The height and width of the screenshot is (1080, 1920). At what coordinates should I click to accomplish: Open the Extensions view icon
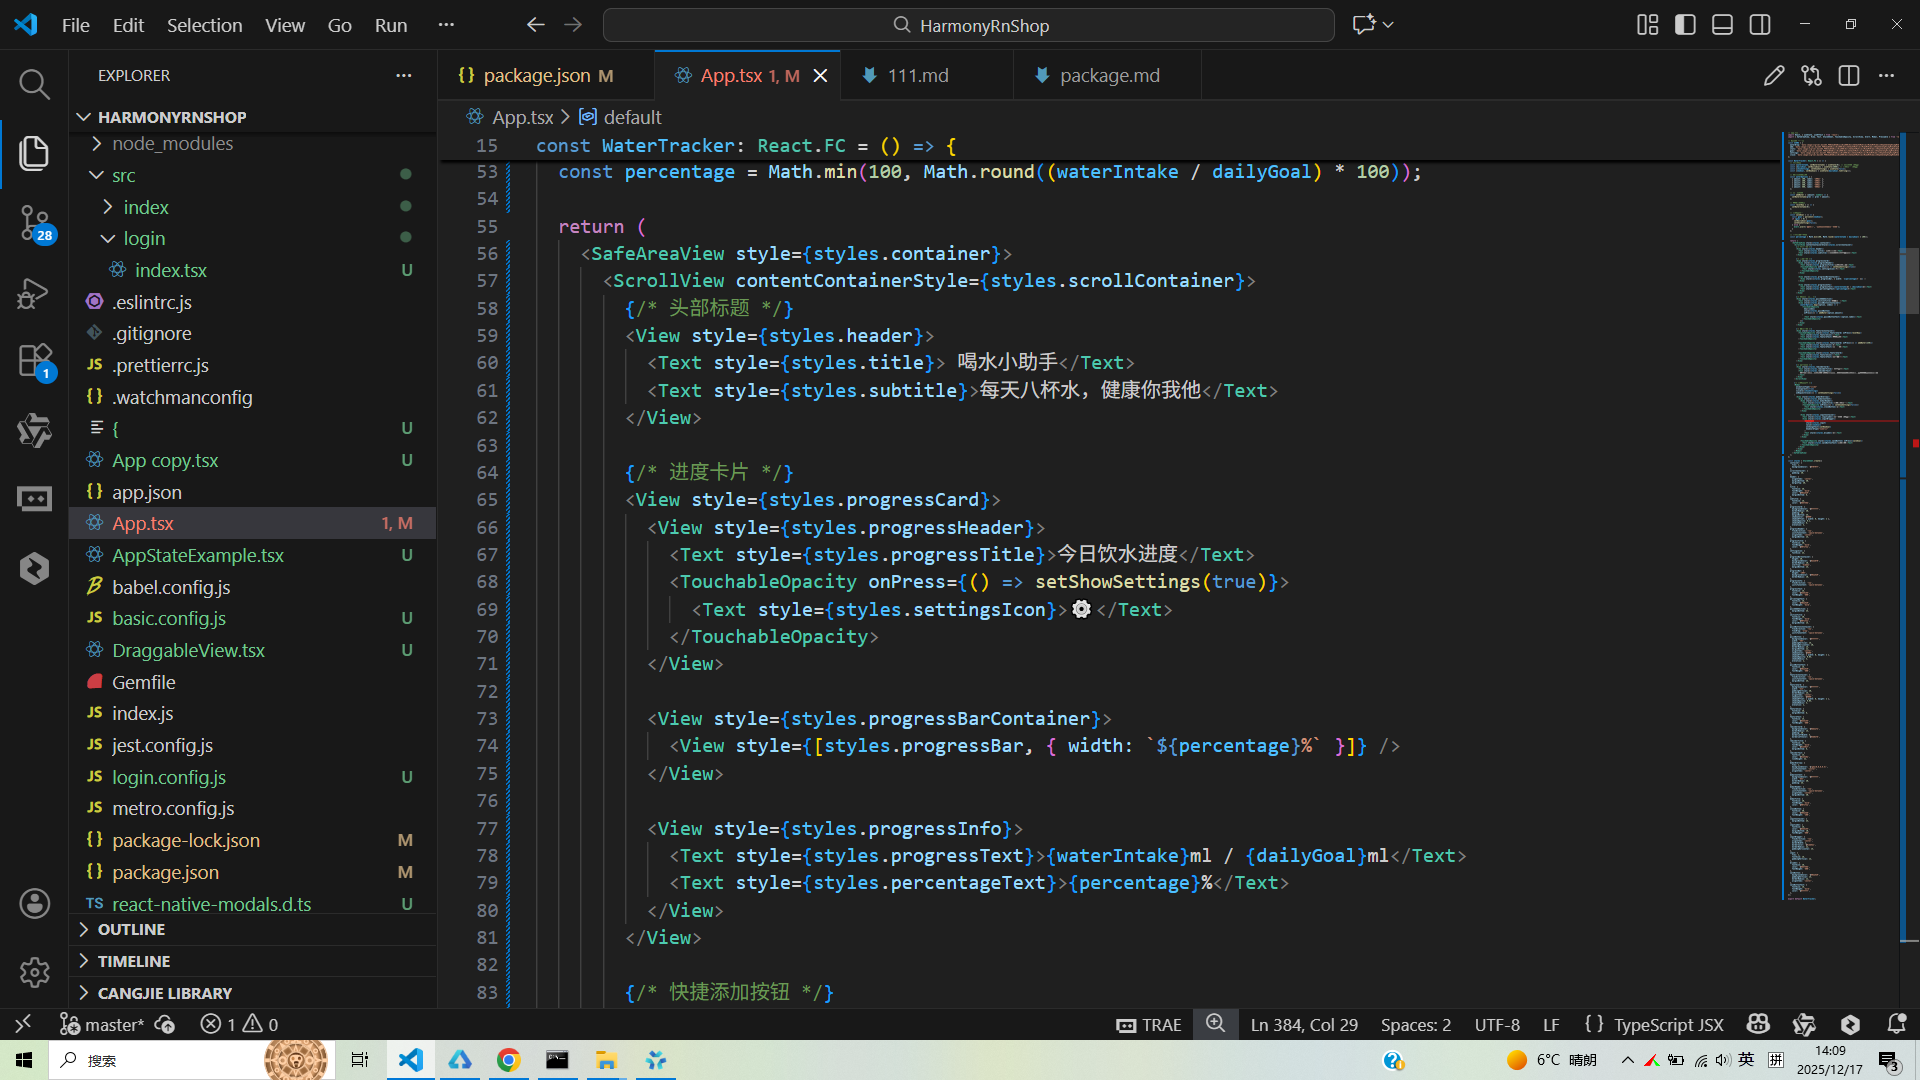point(34,361)
